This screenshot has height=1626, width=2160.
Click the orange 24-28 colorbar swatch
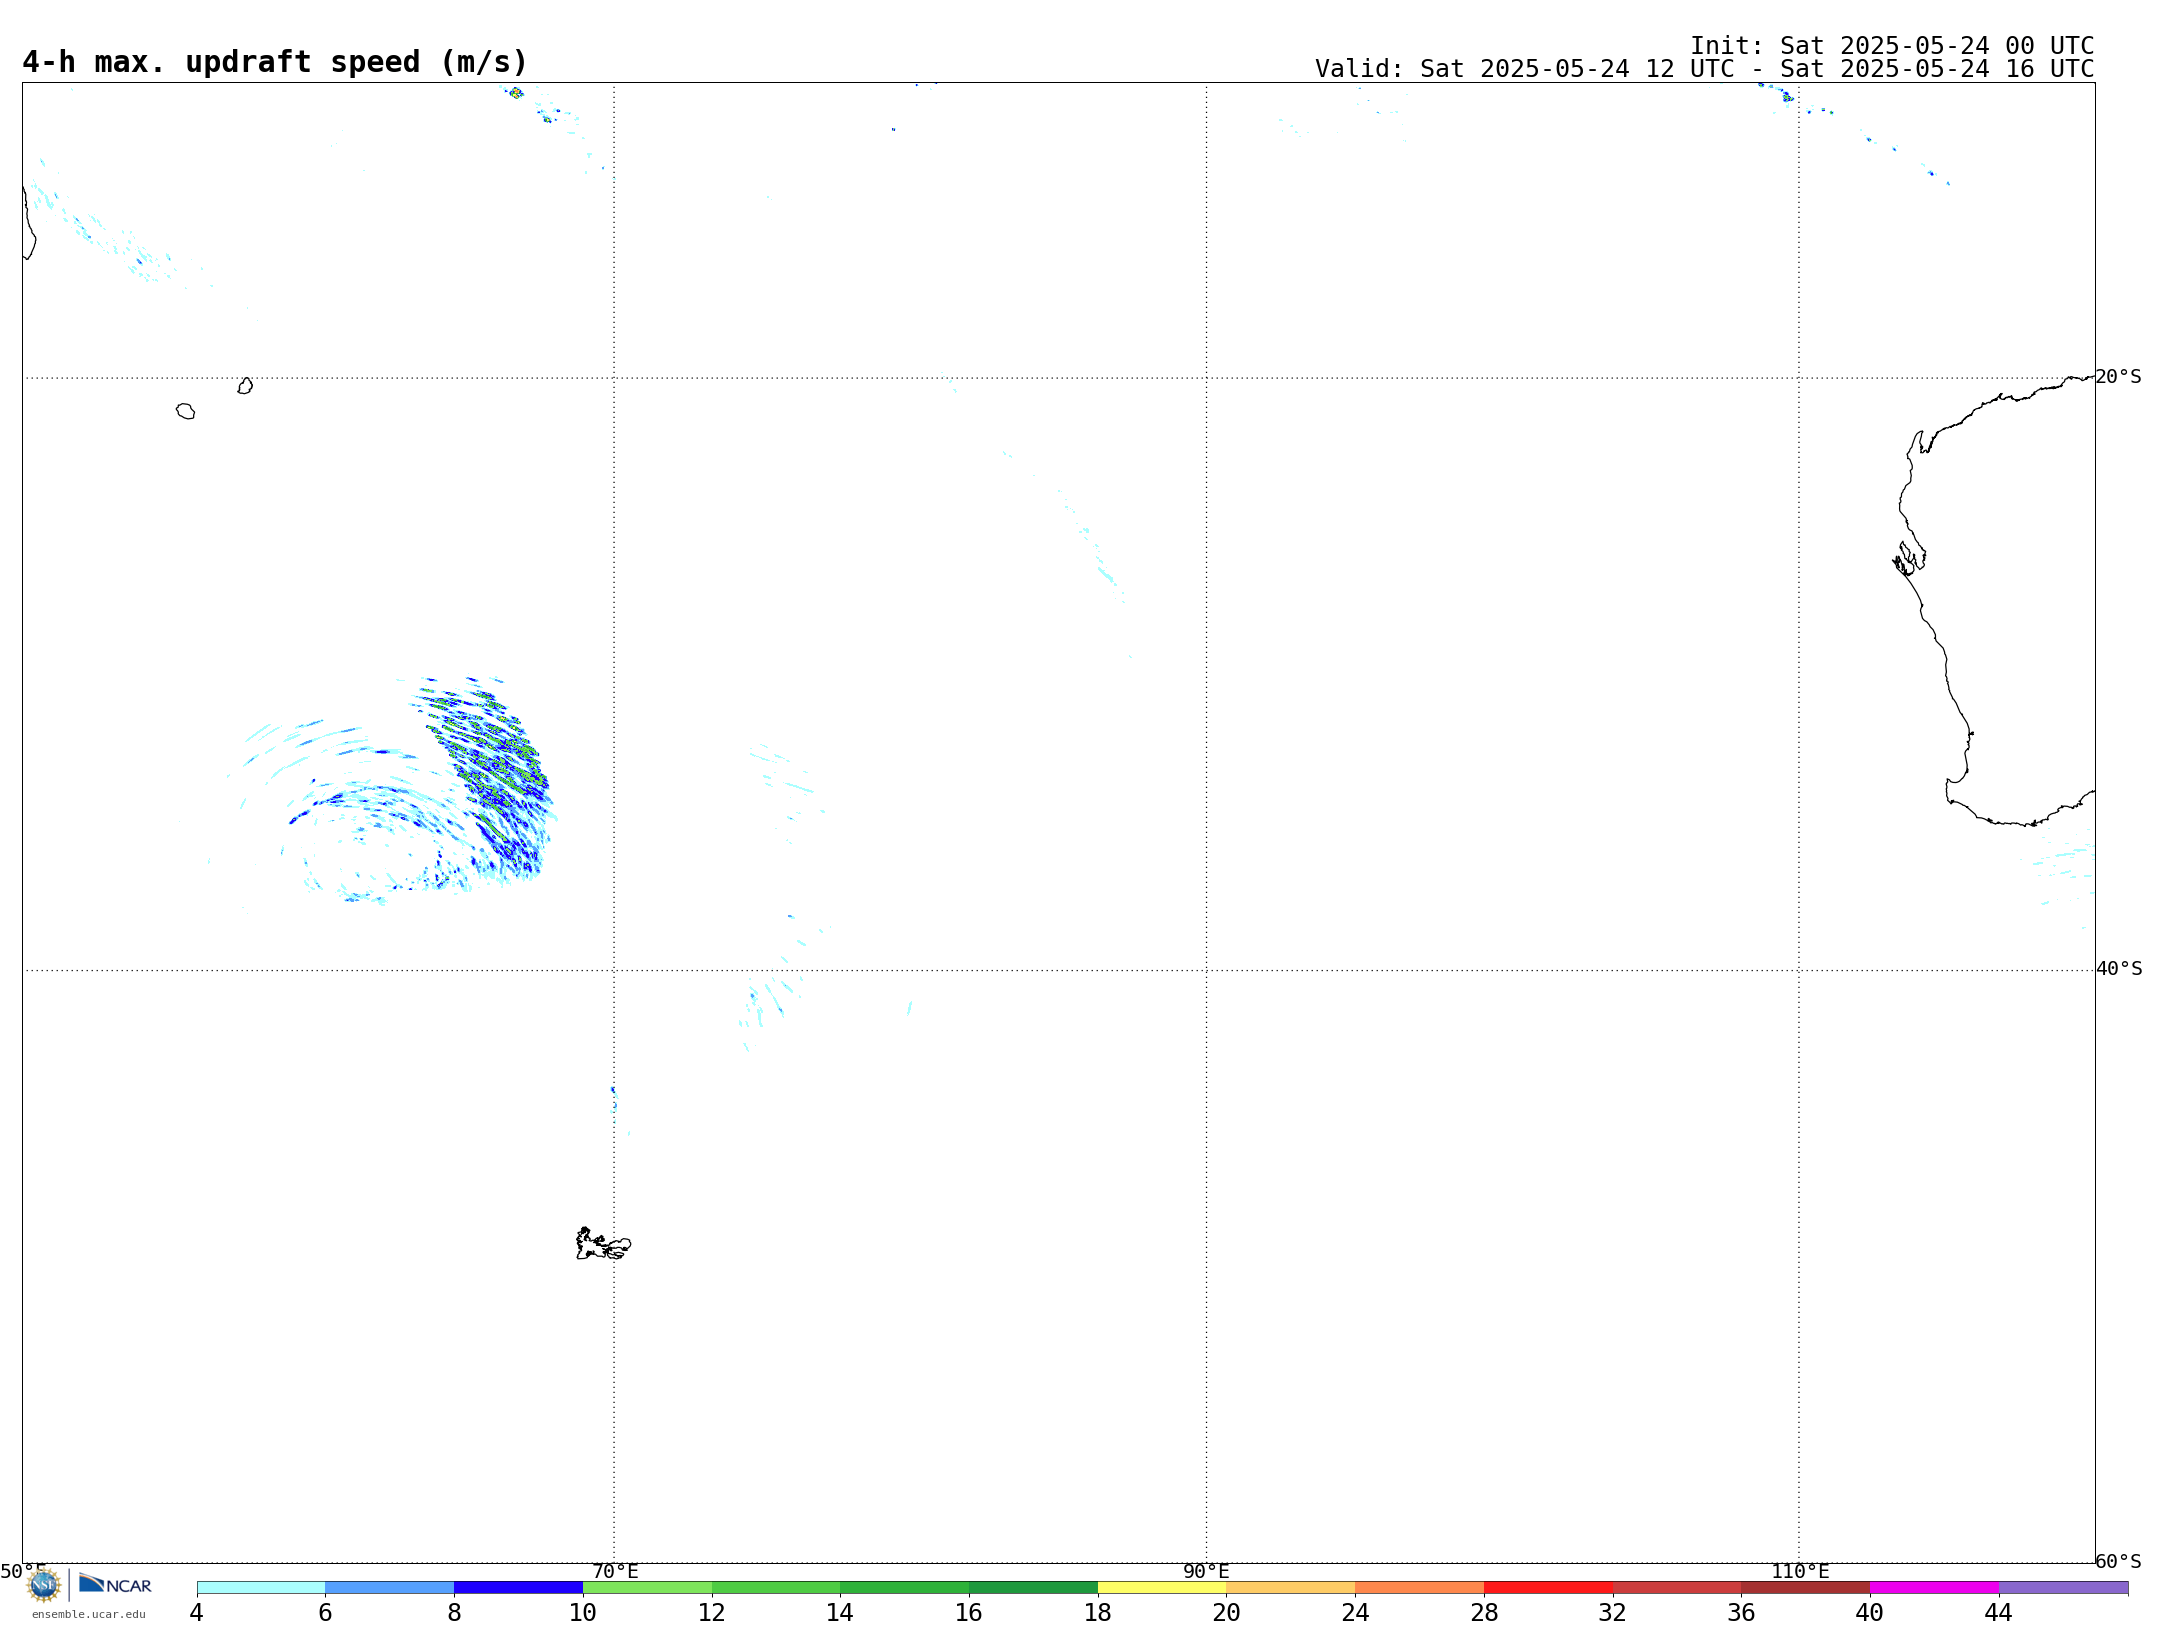(1419, 1588)
